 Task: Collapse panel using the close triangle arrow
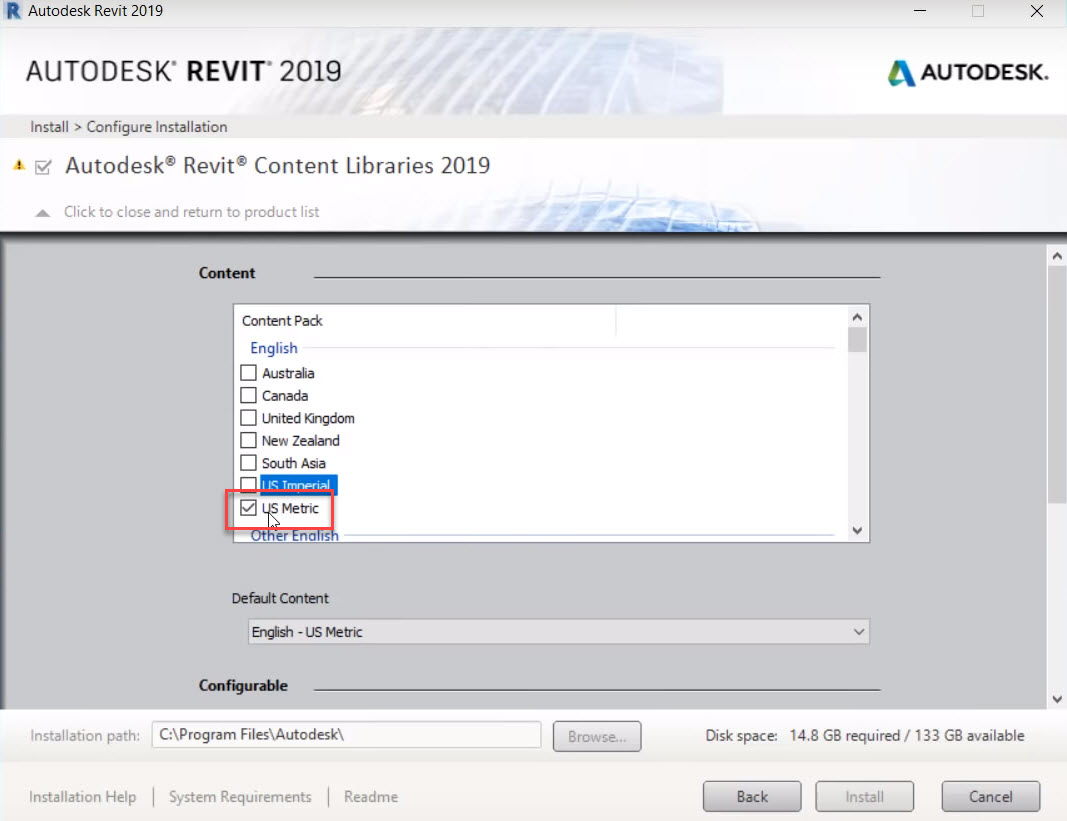click(x=42, y=213)
